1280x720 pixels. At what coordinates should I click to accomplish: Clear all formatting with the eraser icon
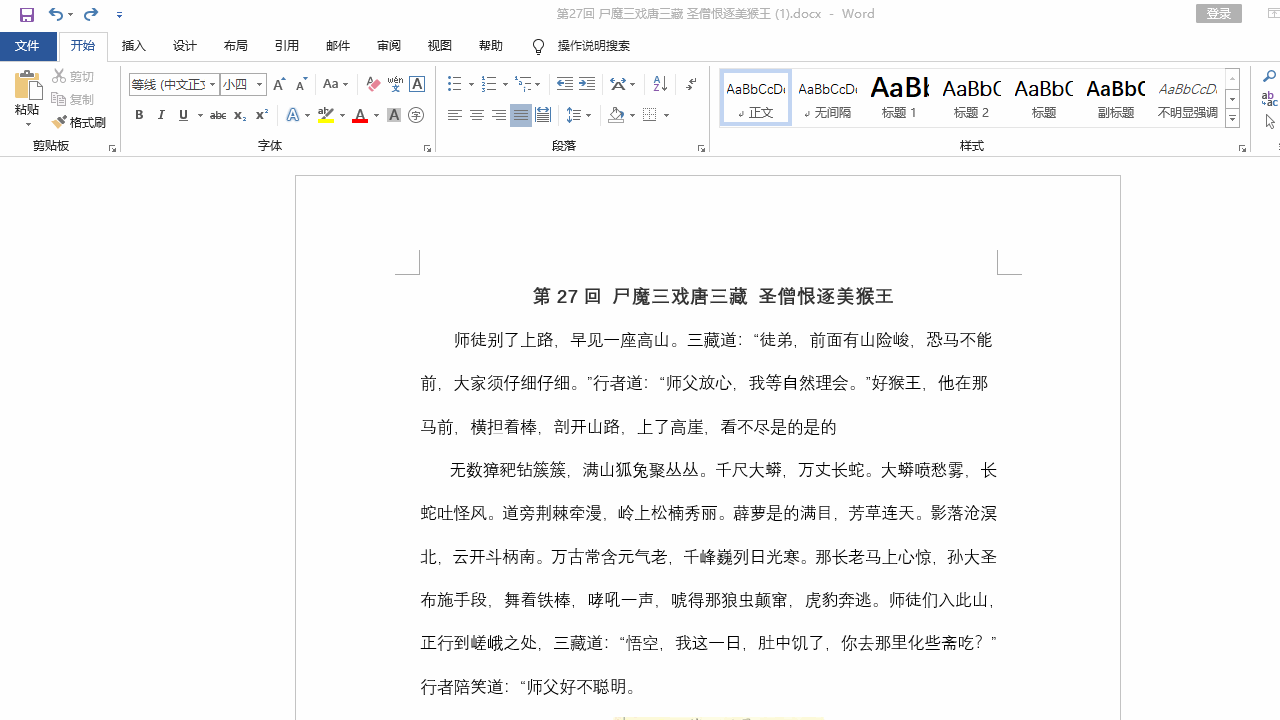(372, 84)
